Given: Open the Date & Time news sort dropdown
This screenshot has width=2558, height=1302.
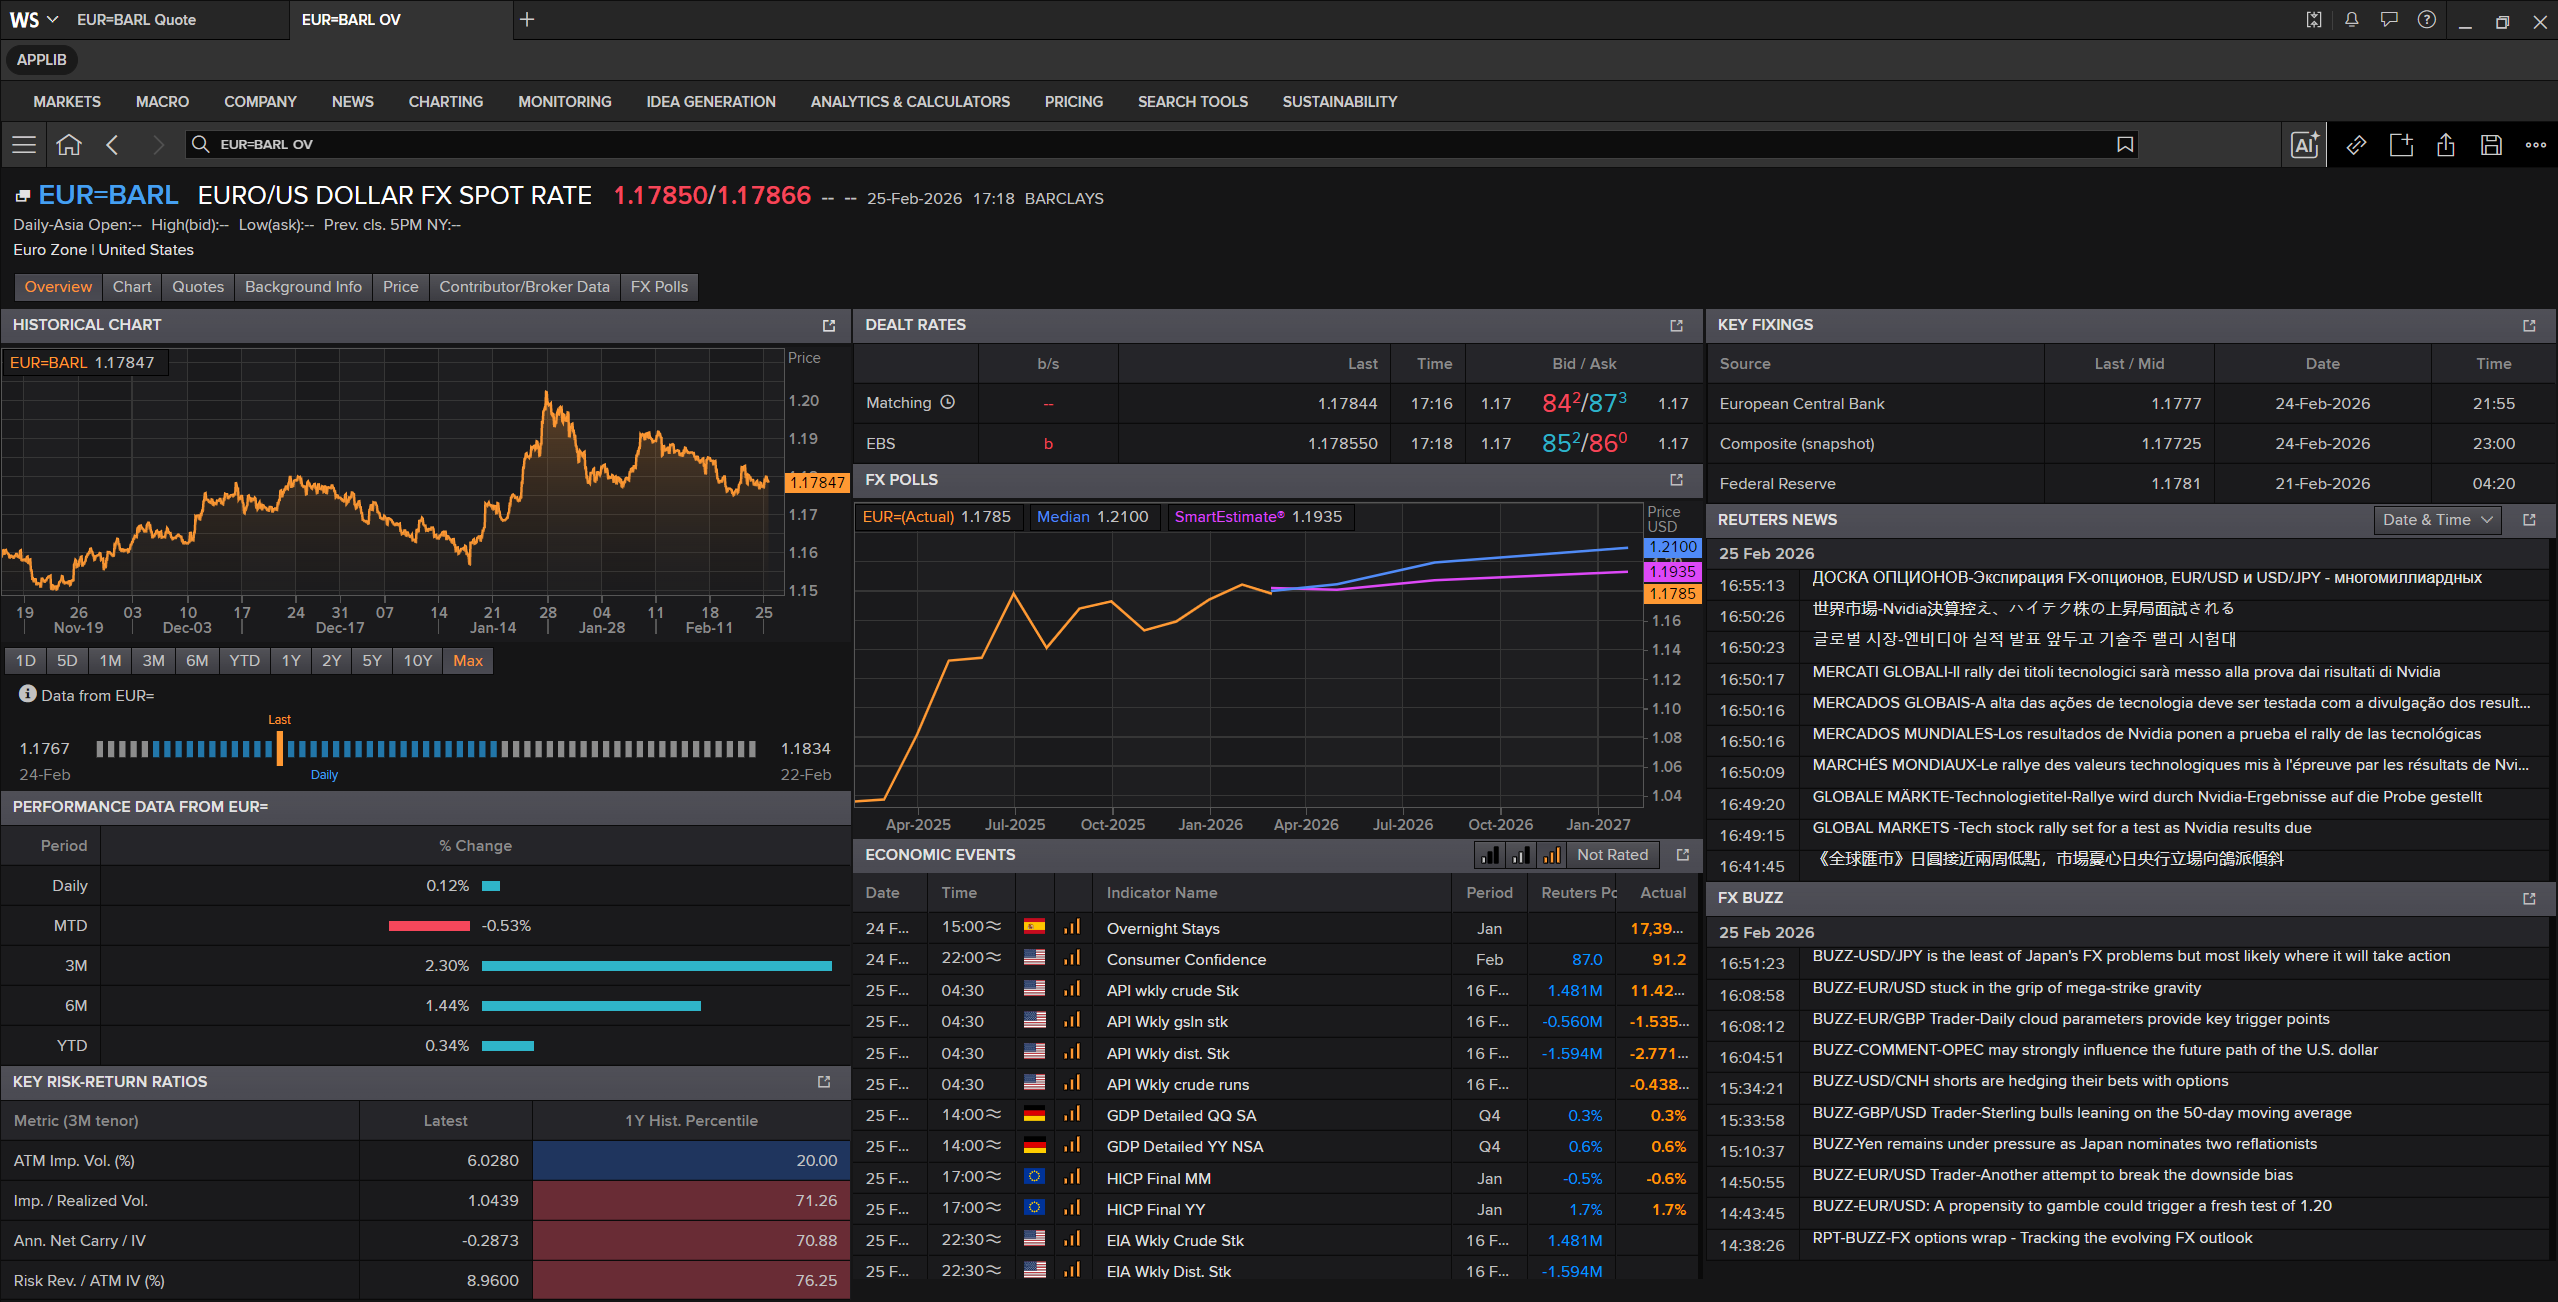Looking at the screenshot, I should tap(2437, 520).
